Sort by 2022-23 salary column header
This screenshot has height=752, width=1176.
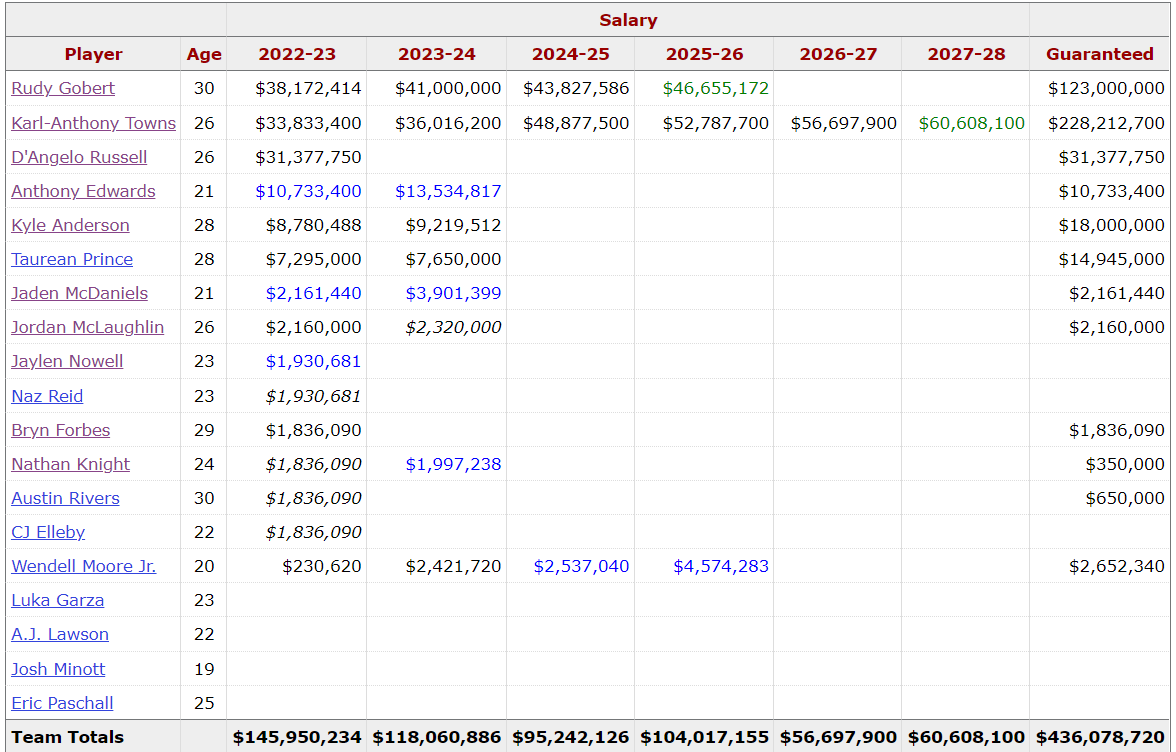point(297,54)
